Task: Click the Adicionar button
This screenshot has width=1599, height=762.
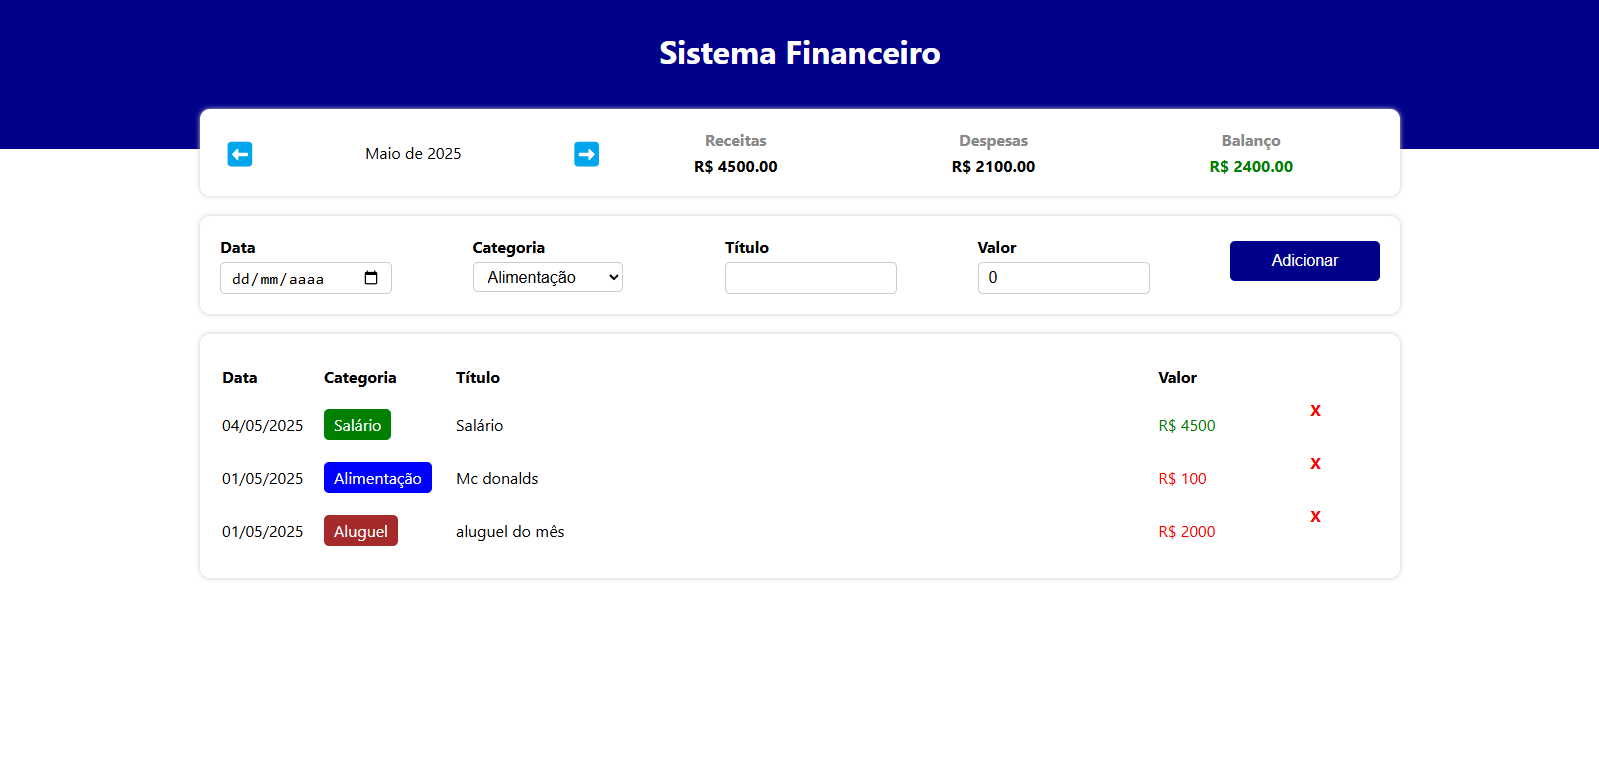Action: (1304, 261)
